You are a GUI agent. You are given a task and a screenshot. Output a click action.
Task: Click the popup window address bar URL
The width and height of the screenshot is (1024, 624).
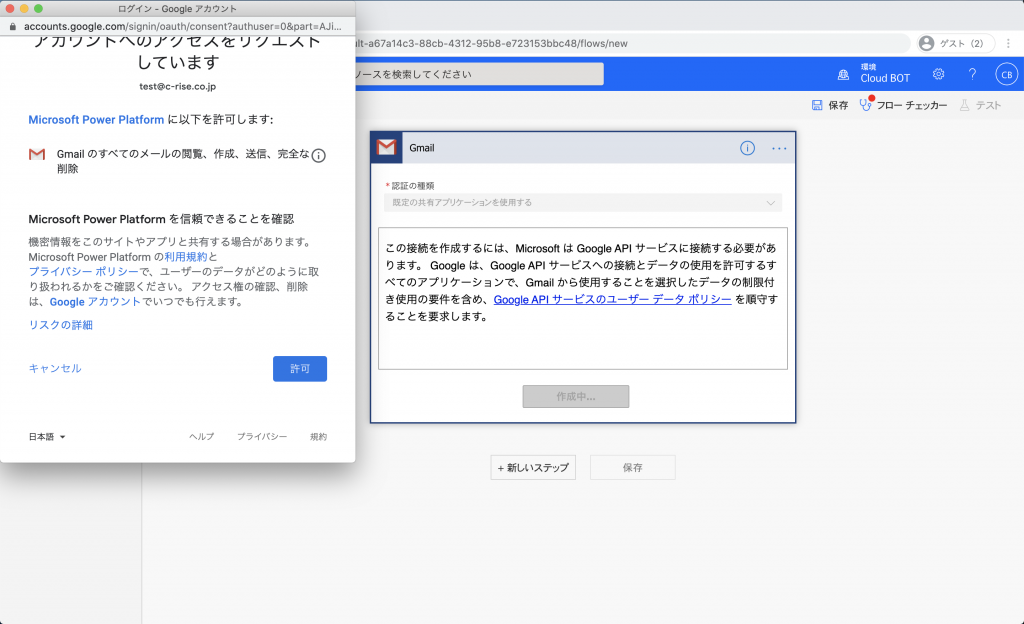[x=183, y=26]
